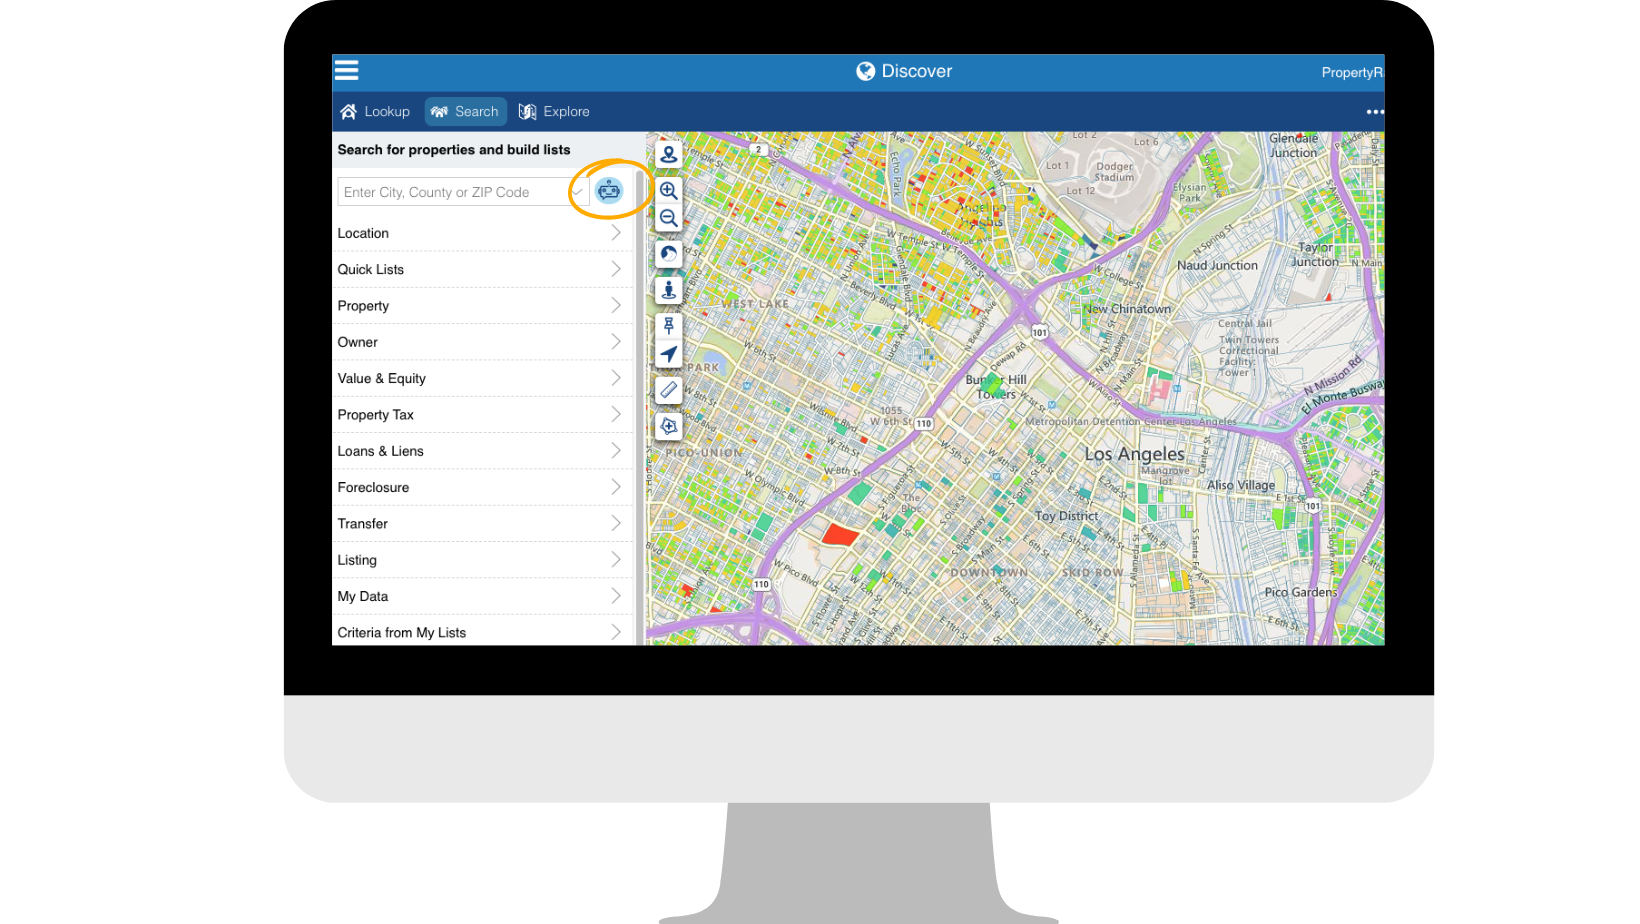
Task: Open the hamburger menu
Action: [346, 70]
